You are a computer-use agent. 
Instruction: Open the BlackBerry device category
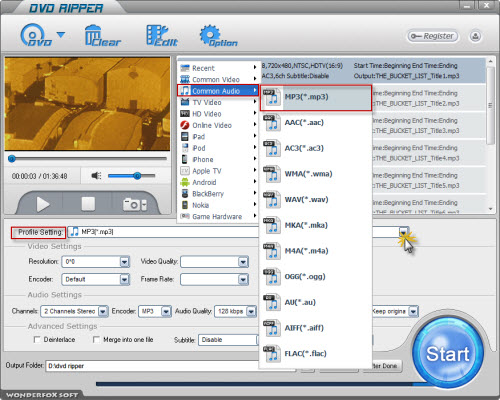[218, 194]
